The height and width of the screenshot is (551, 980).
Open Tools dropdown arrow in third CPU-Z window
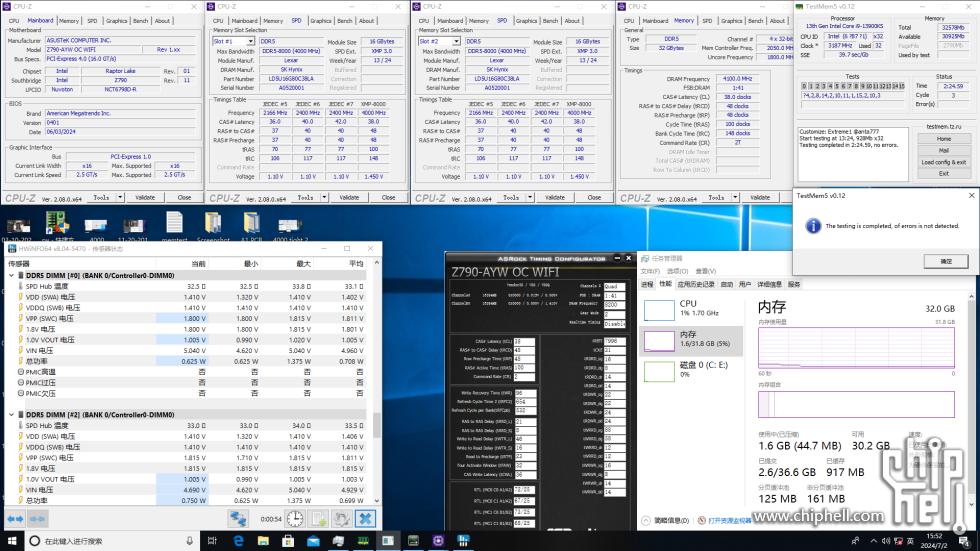point(530,197)
